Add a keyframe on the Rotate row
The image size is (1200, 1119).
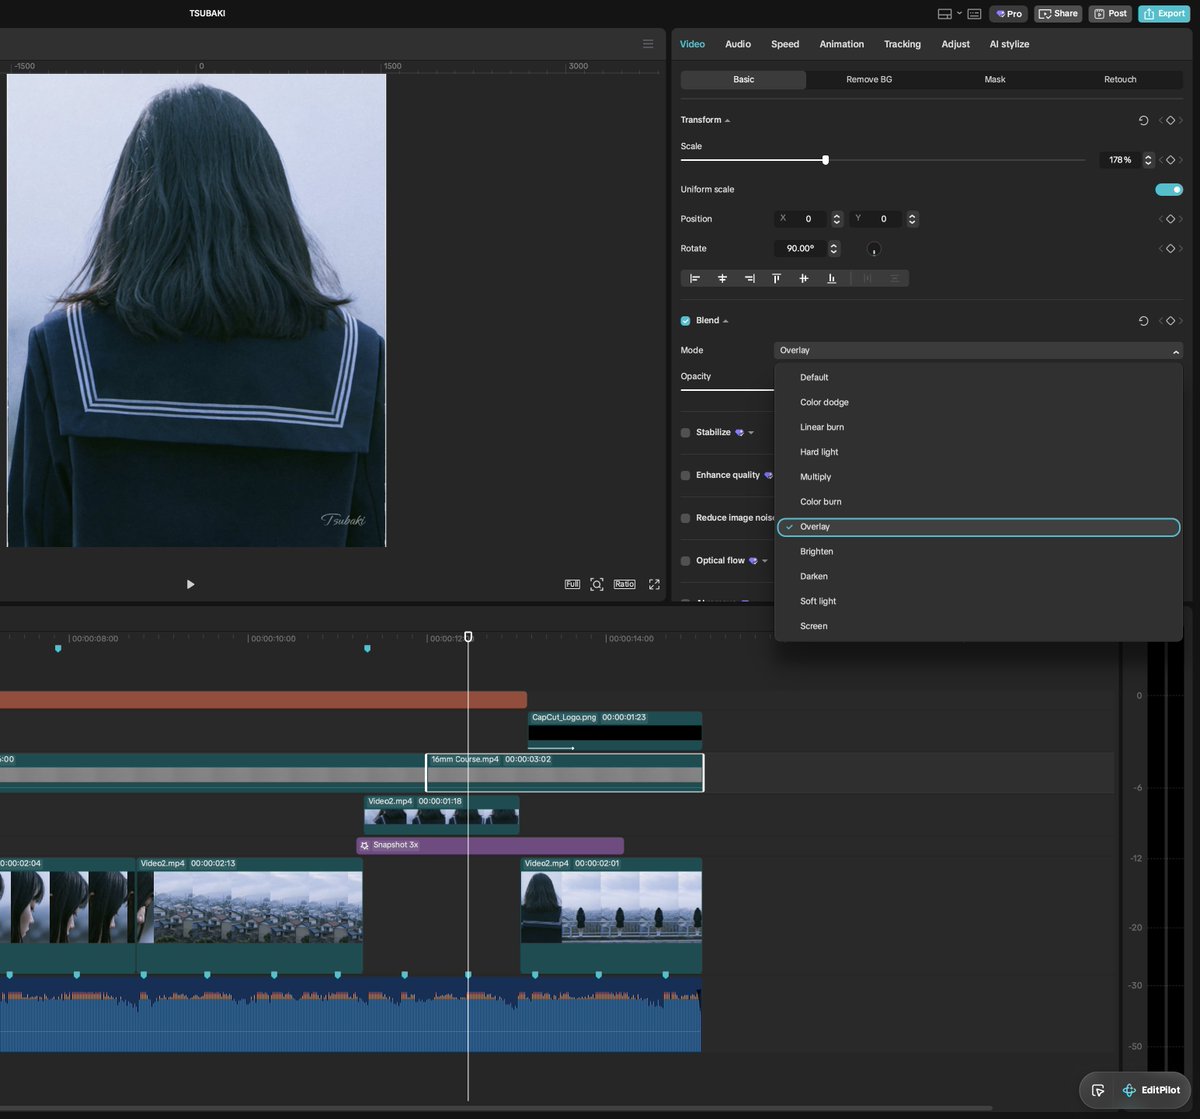pos(1170,248)
